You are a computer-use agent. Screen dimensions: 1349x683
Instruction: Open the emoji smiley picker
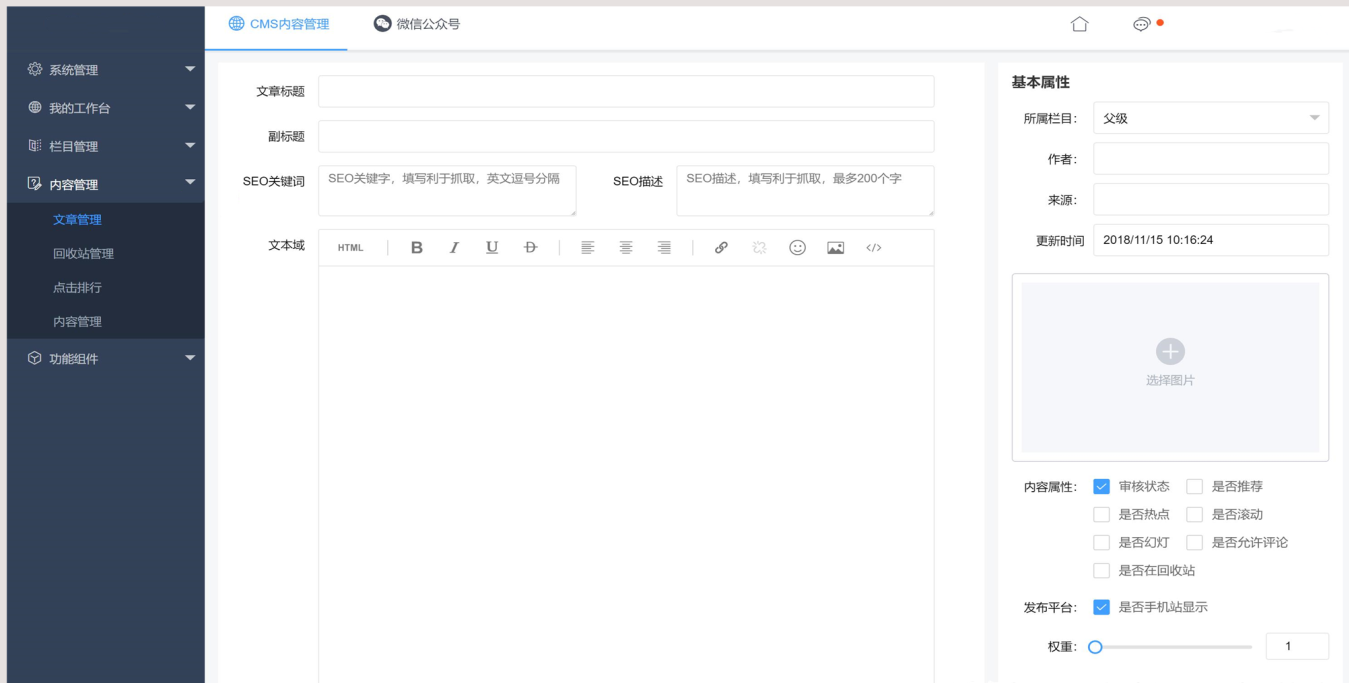pyautogui.click(x=797, y=248)
